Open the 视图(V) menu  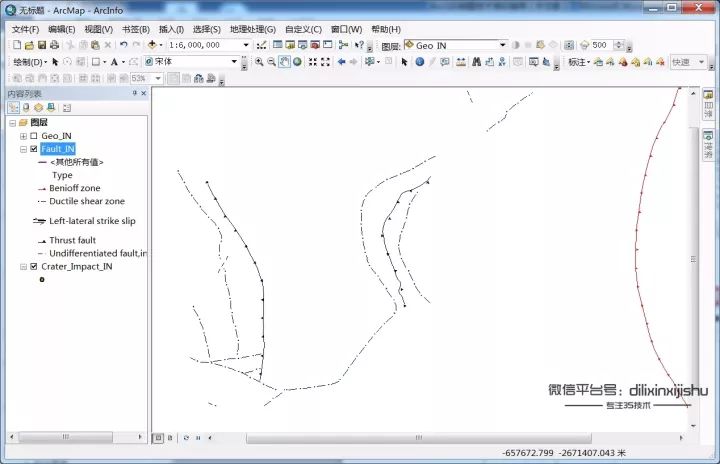(x=99, y=29)
